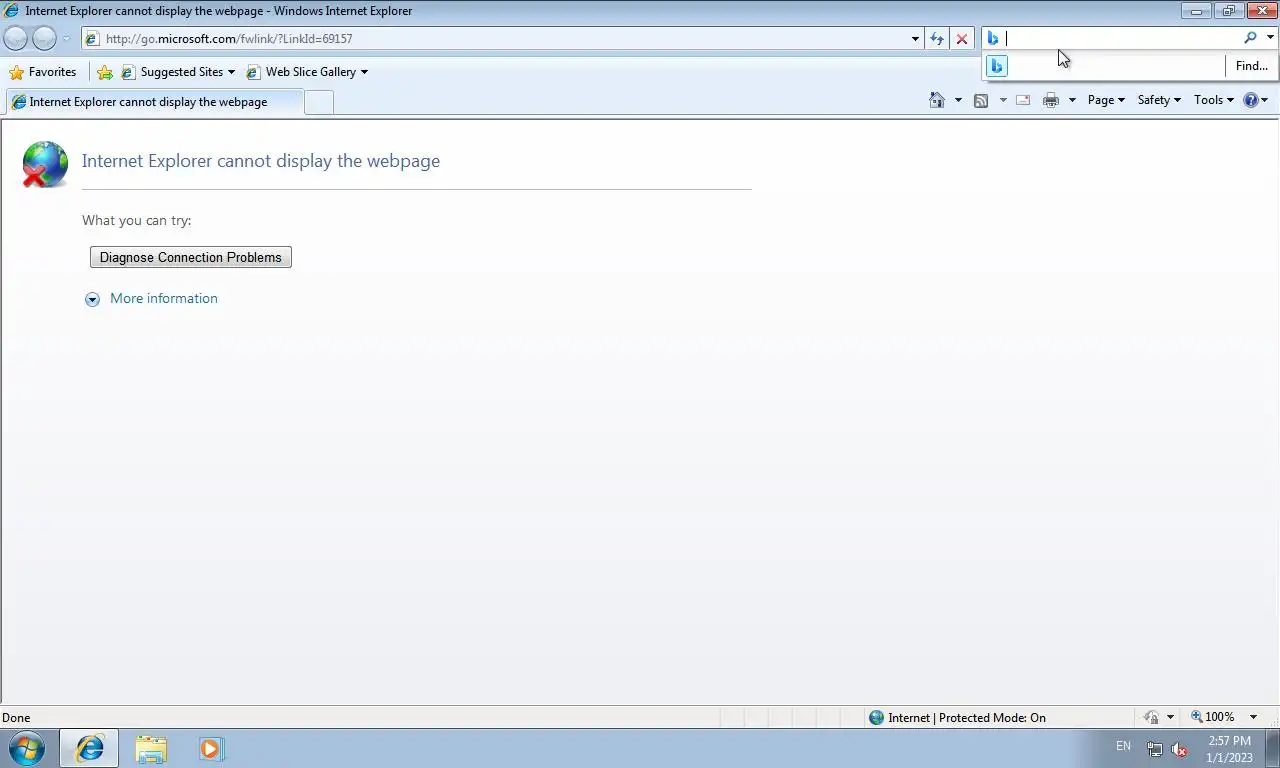
Task: Open the Print options dropdown arrow
Action: point(1072,100)
